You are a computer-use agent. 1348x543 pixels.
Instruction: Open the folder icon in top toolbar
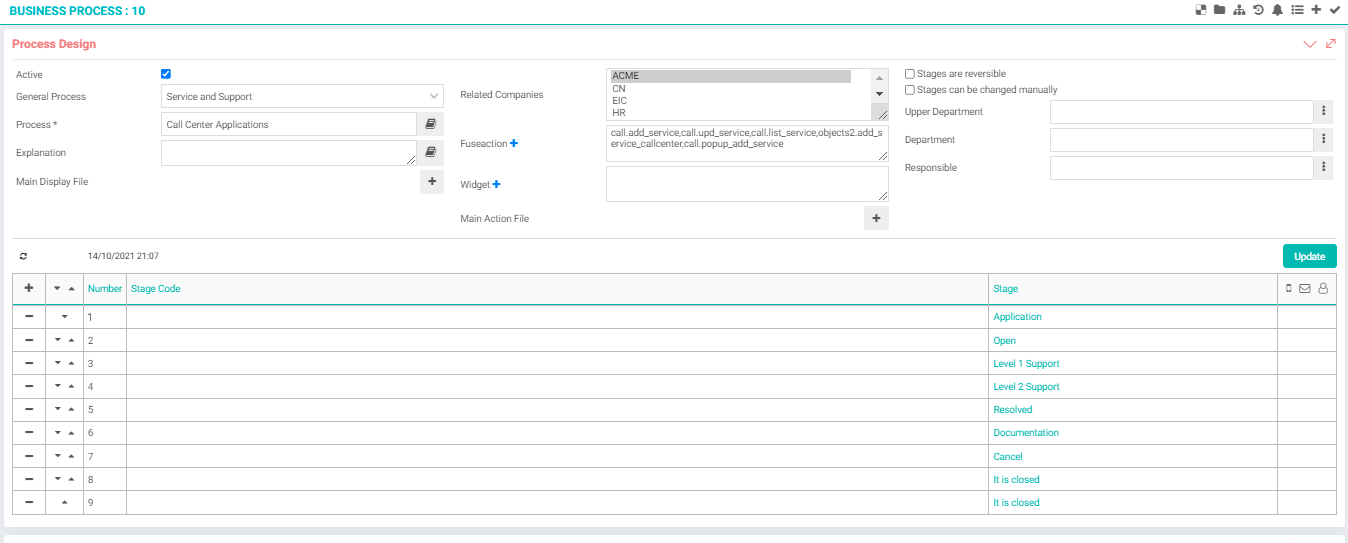click(x=1219, y=10)
